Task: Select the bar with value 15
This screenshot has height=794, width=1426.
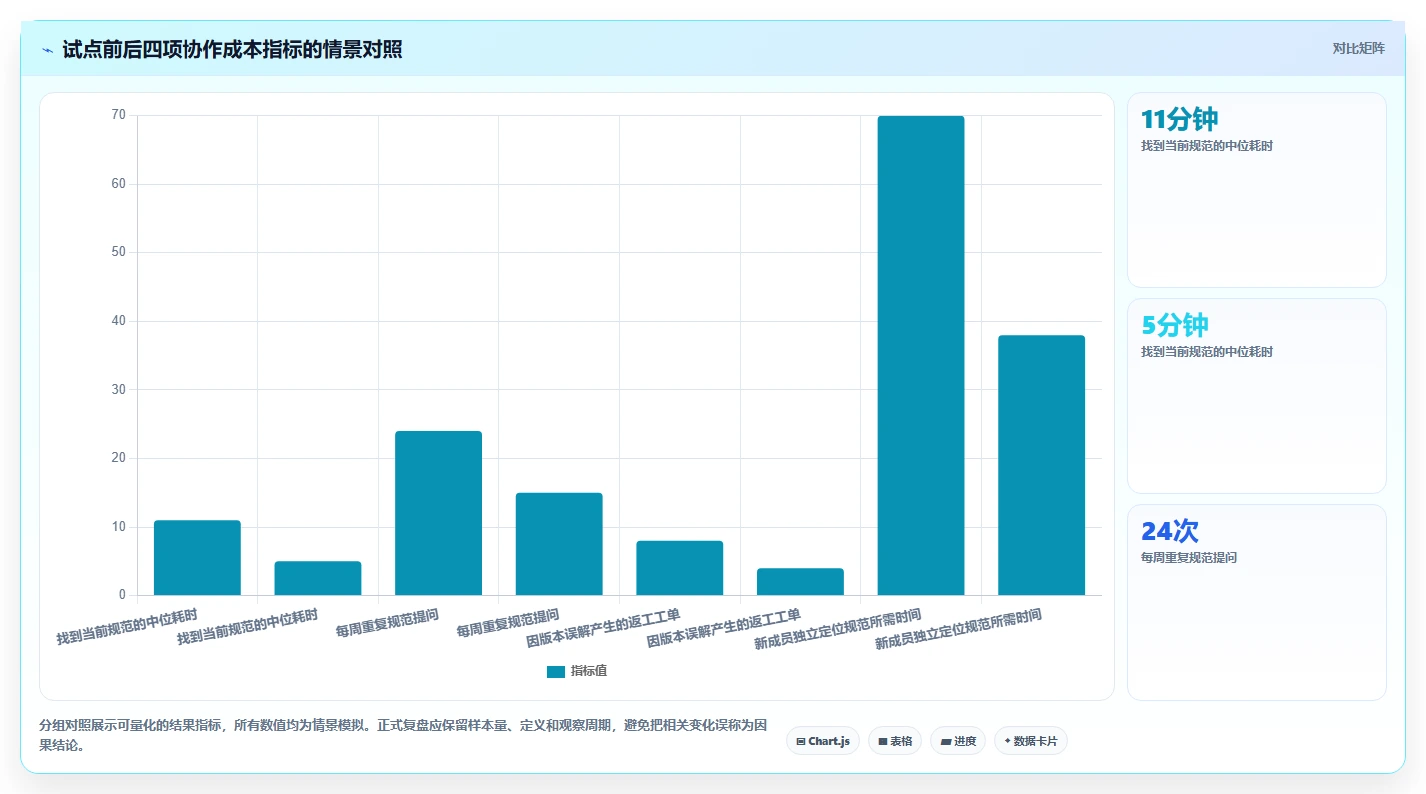Action: [x=559, y=544]
